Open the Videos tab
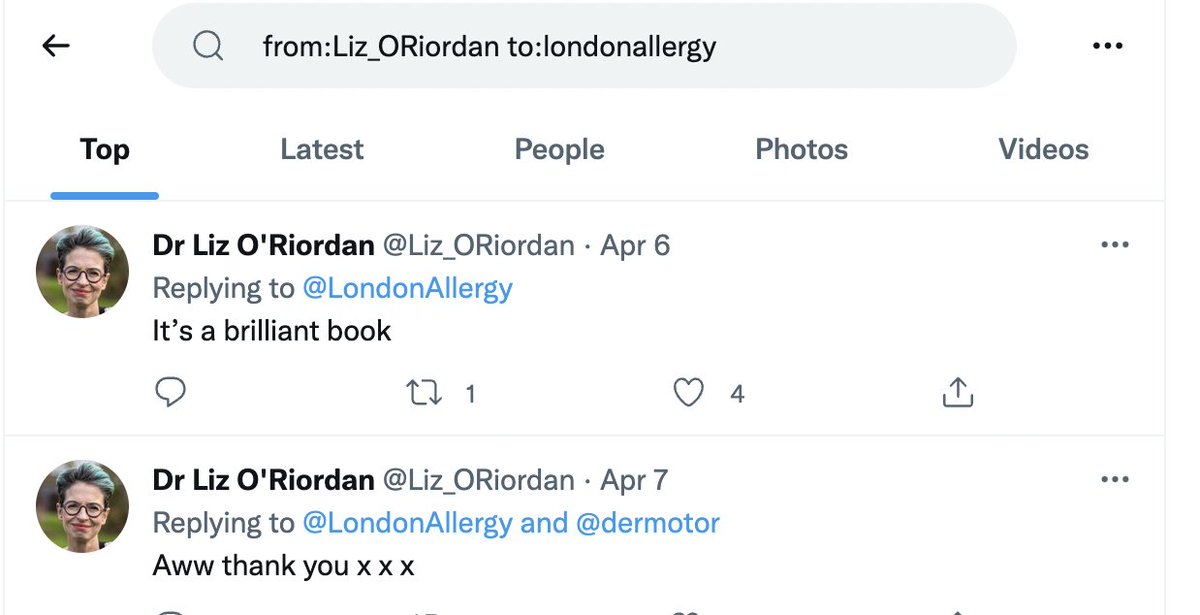The image size is (1200, 615). (1043, 150)
